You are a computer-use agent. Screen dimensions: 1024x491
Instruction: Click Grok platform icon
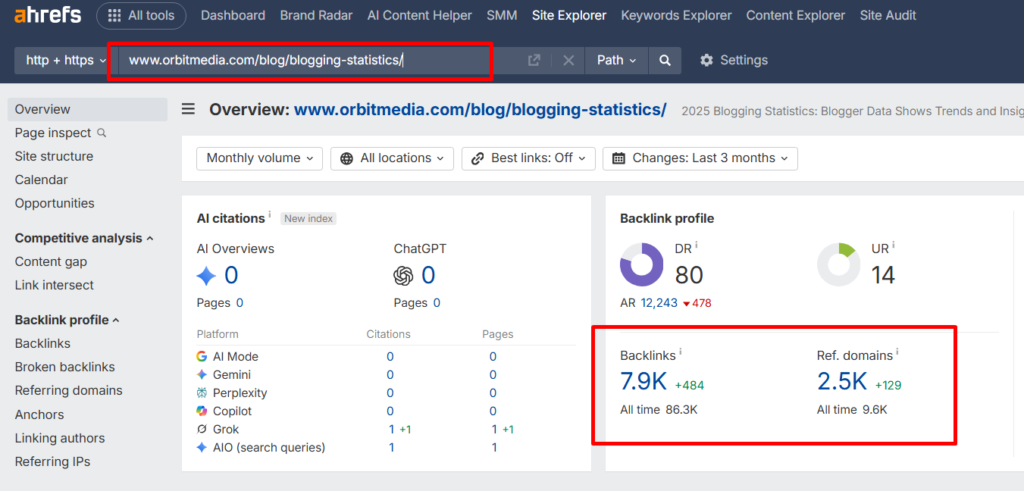point(202,430)
